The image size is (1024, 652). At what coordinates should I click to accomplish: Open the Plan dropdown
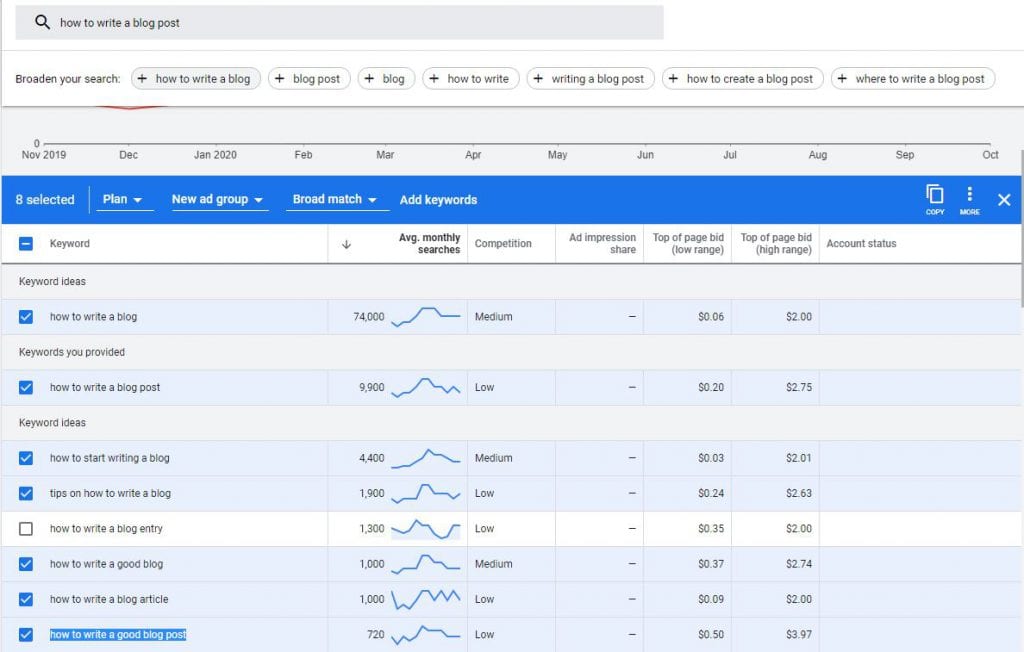coord(122,200)
